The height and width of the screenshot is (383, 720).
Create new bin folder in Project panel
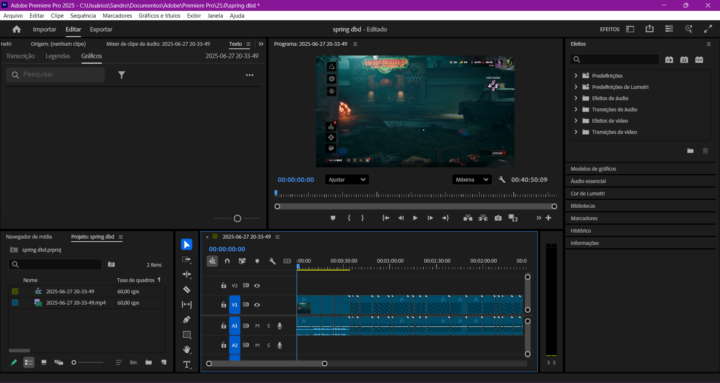(148, 362)
